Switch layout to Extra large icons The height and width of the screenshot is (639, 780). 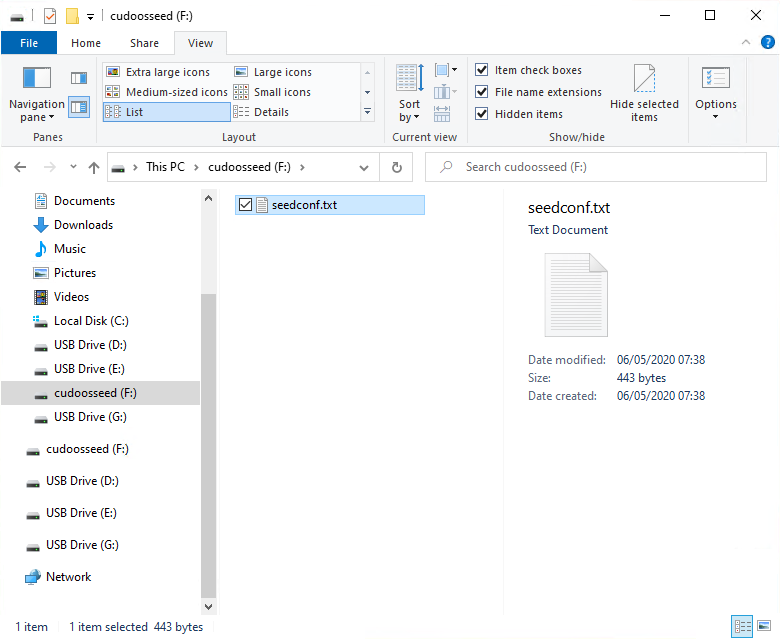click(x=166, y=72)
